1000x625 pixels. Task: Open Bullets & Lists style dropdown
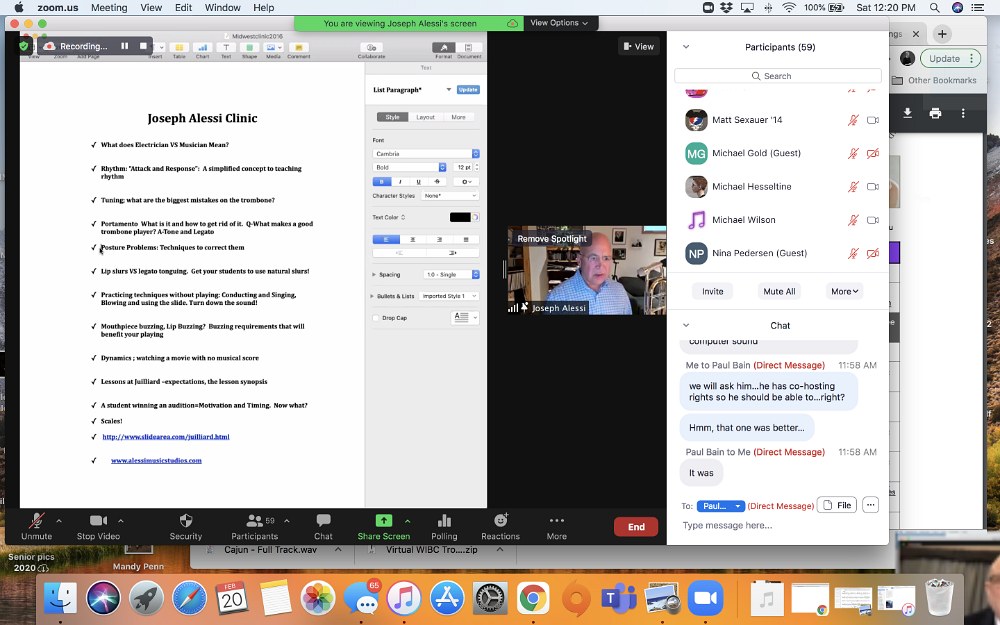[x=449, y=296]
